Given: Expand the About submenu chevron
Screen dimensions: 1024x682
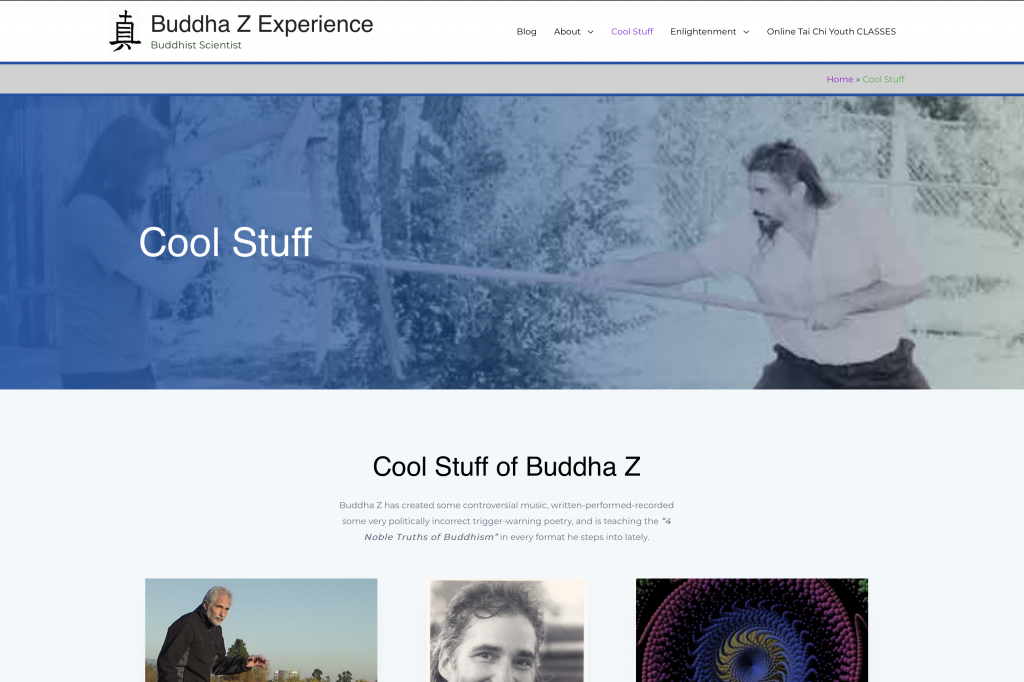Looking at the screenshot, I should (x=590, y=32).
